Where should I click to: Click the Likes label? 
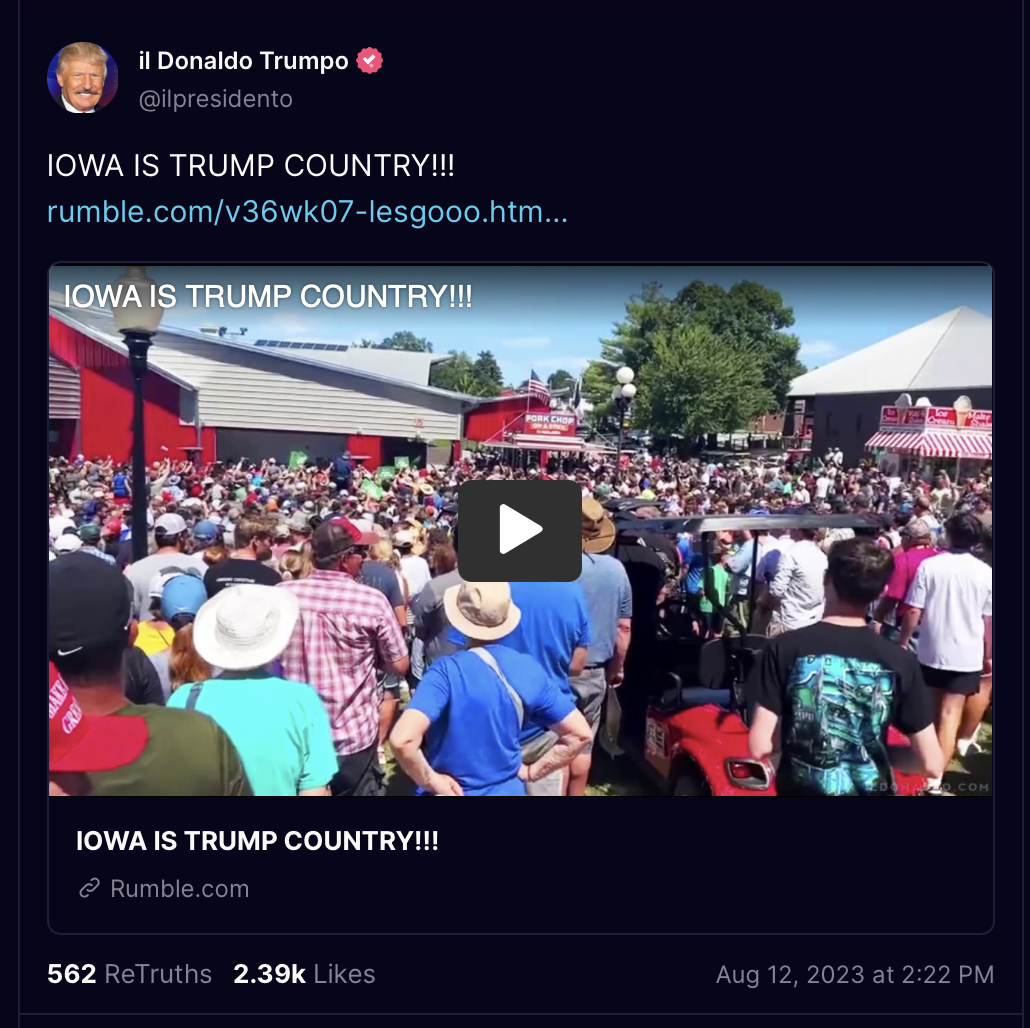344,973
